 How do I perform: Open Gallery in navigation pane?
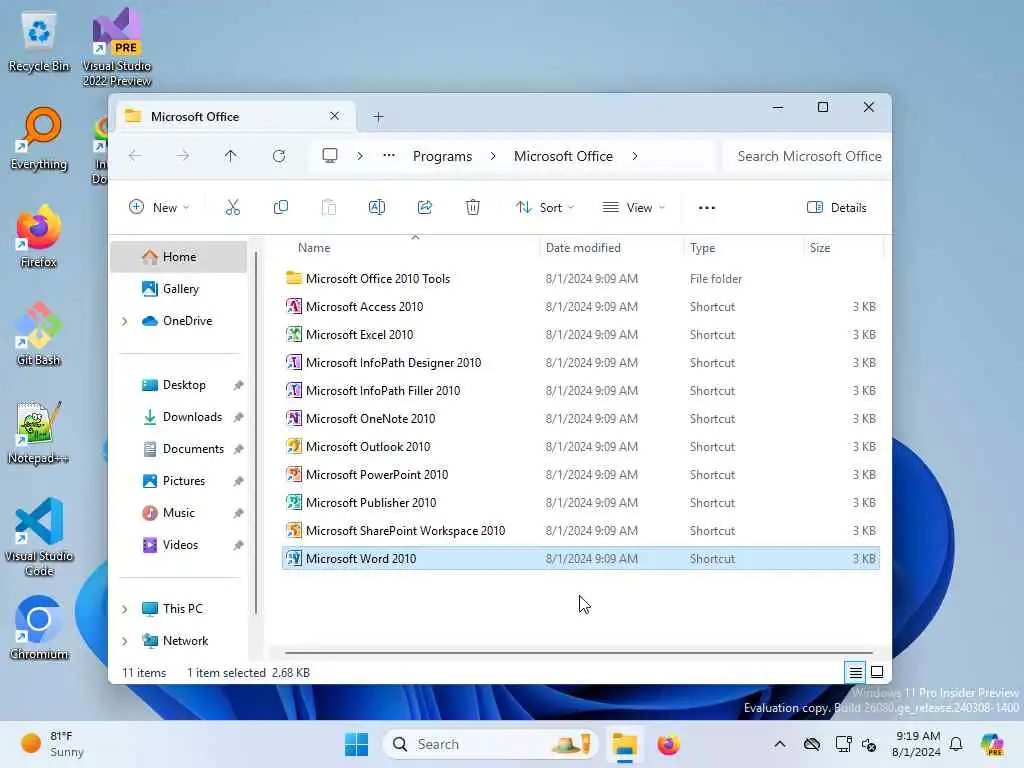click(x=179, y=289)
